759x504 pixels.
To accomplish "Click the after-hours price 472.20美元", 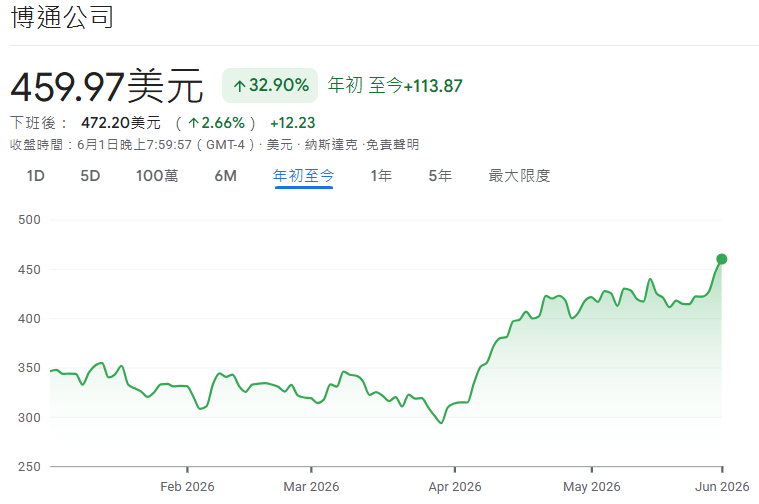I will tap(121, 123).
